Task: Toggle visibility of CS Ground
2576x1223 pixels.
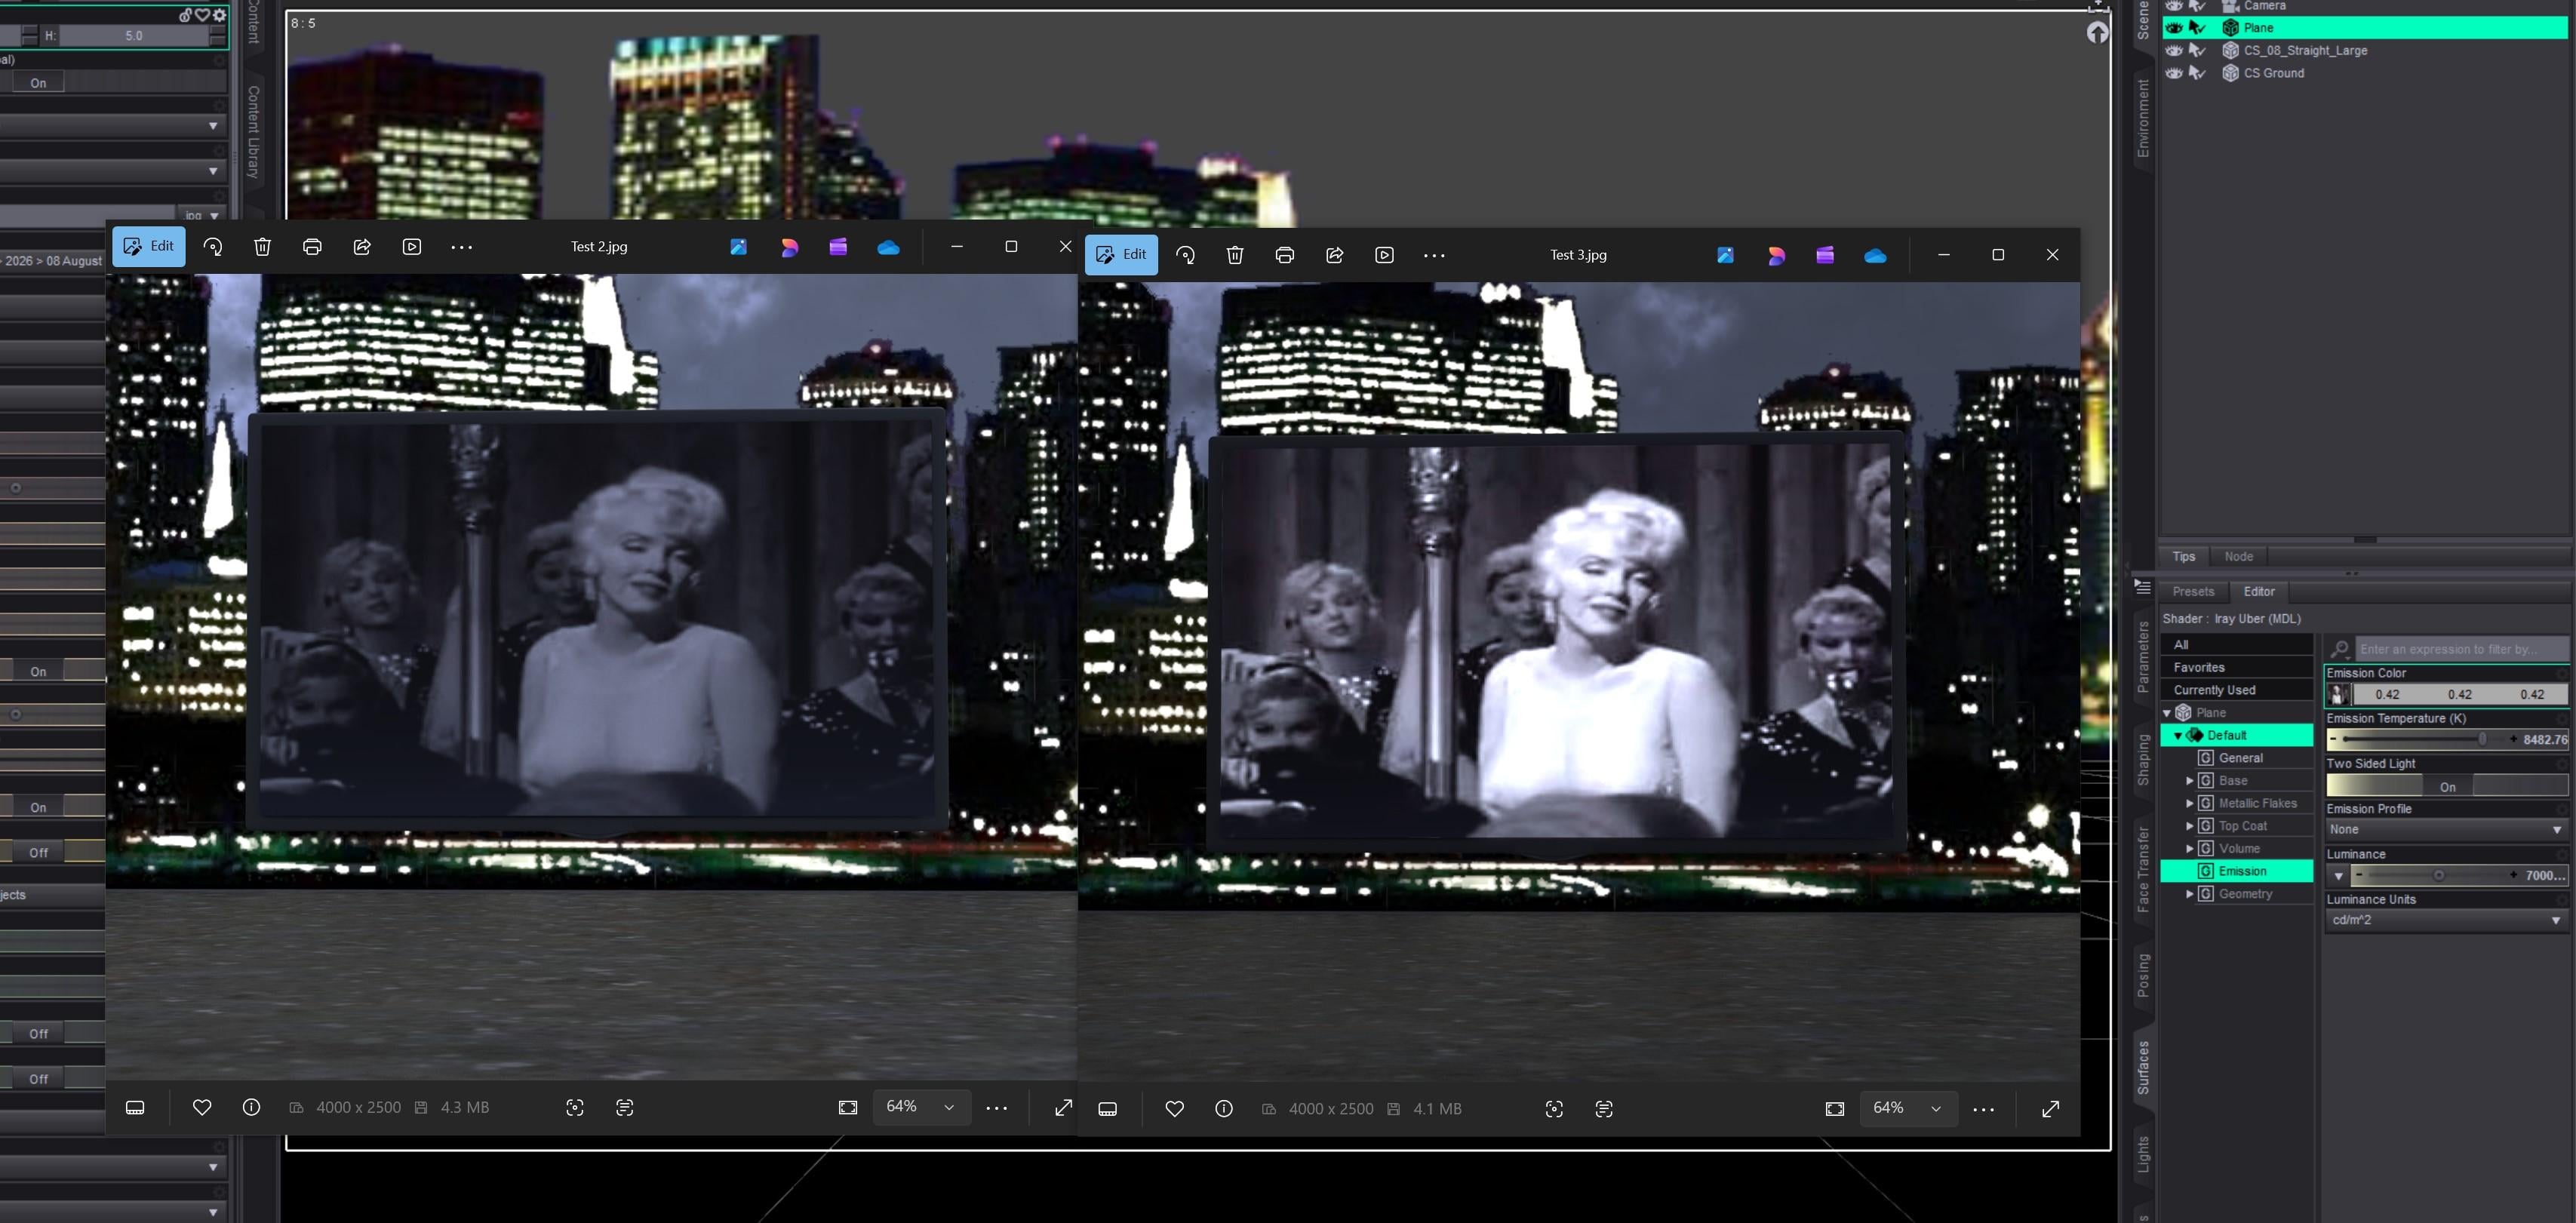Action: 2174,73
